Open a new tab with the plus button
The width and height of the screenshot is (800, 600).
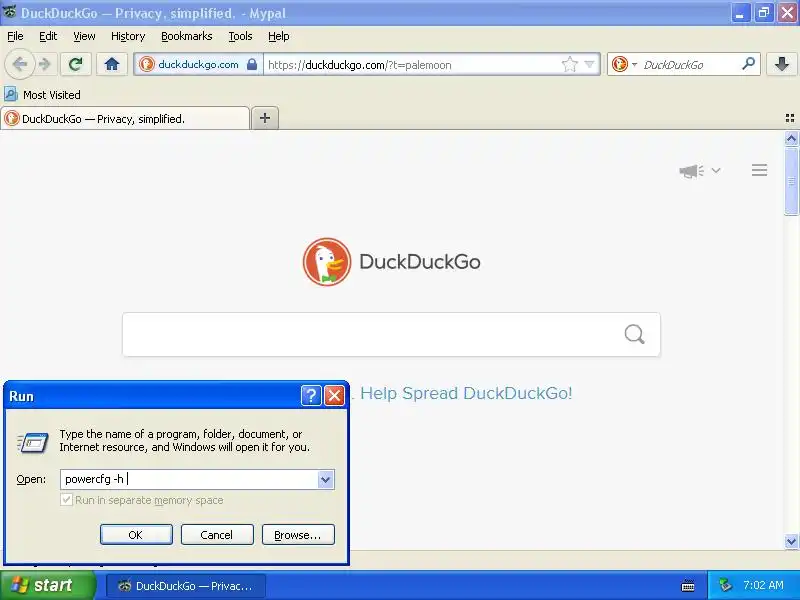click(265, 118)
